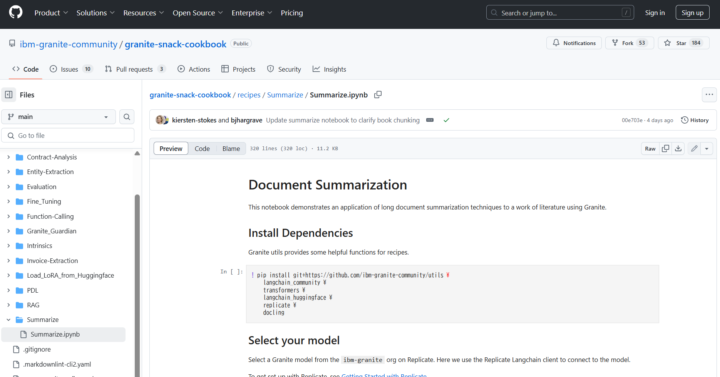Copy file path icon next to Summarize.ipynb
This screenshot has width=720, height=377.
click(378, 95)
